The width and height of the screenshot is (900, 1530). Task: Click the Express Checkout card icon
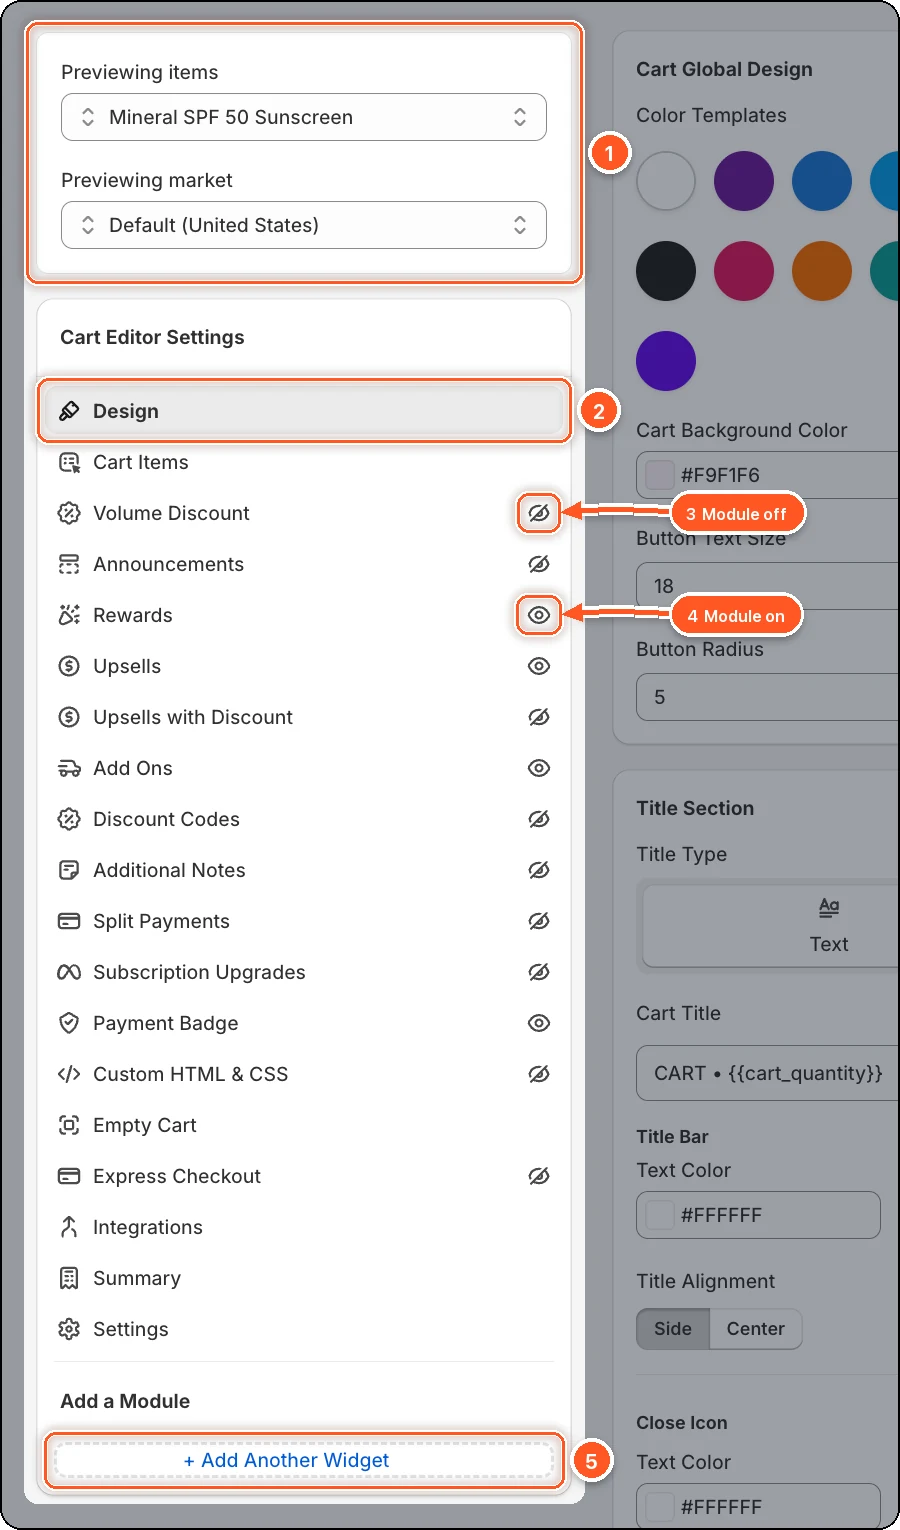pyautogui.click(x=69, y=1176)
